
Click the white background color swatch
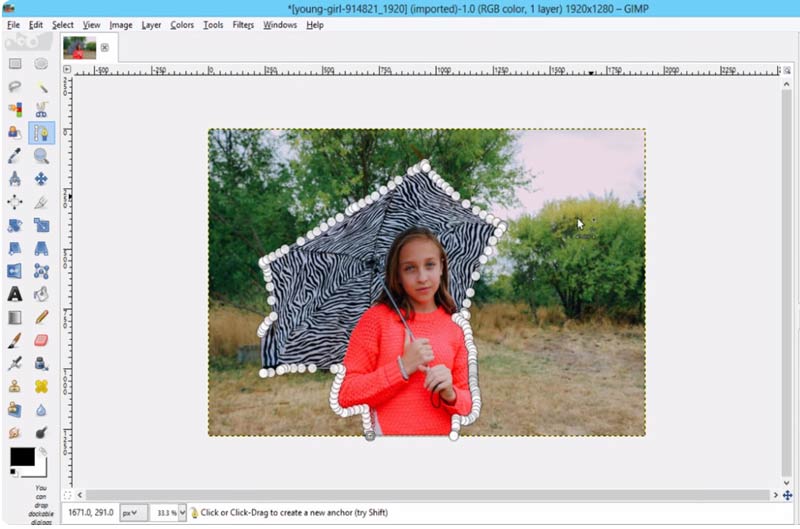[x=40, y=470]
